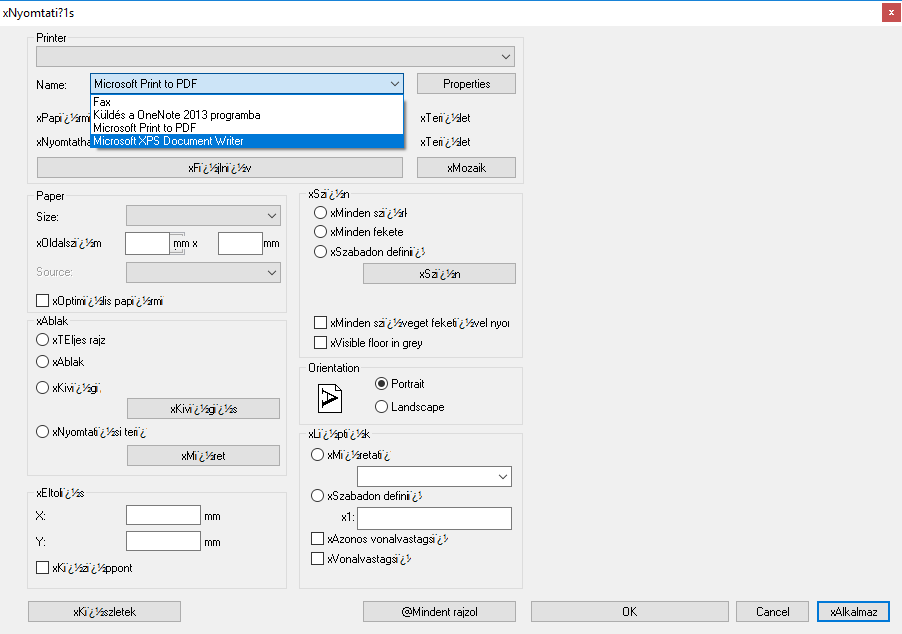
Task: Close the print dialog window
Action: (x=888, y=12)
